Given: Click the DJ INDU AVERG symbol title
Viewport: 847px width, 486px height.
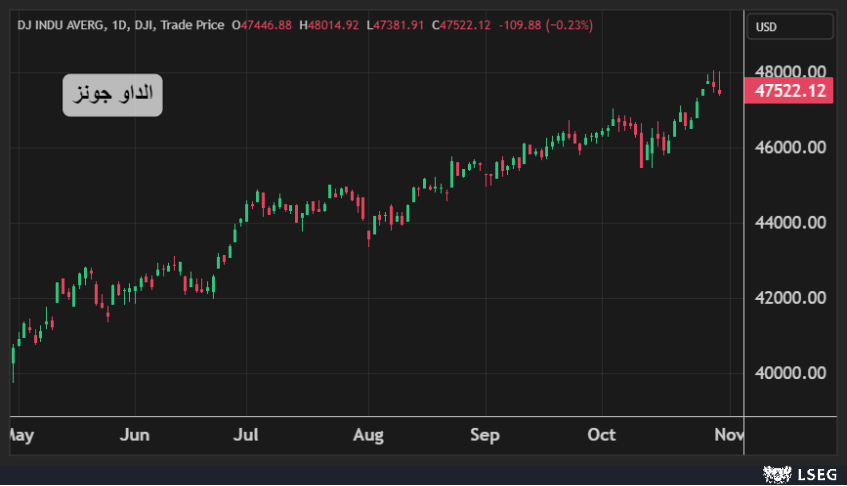Looking at the screenshot, I should tap(59, 24).
